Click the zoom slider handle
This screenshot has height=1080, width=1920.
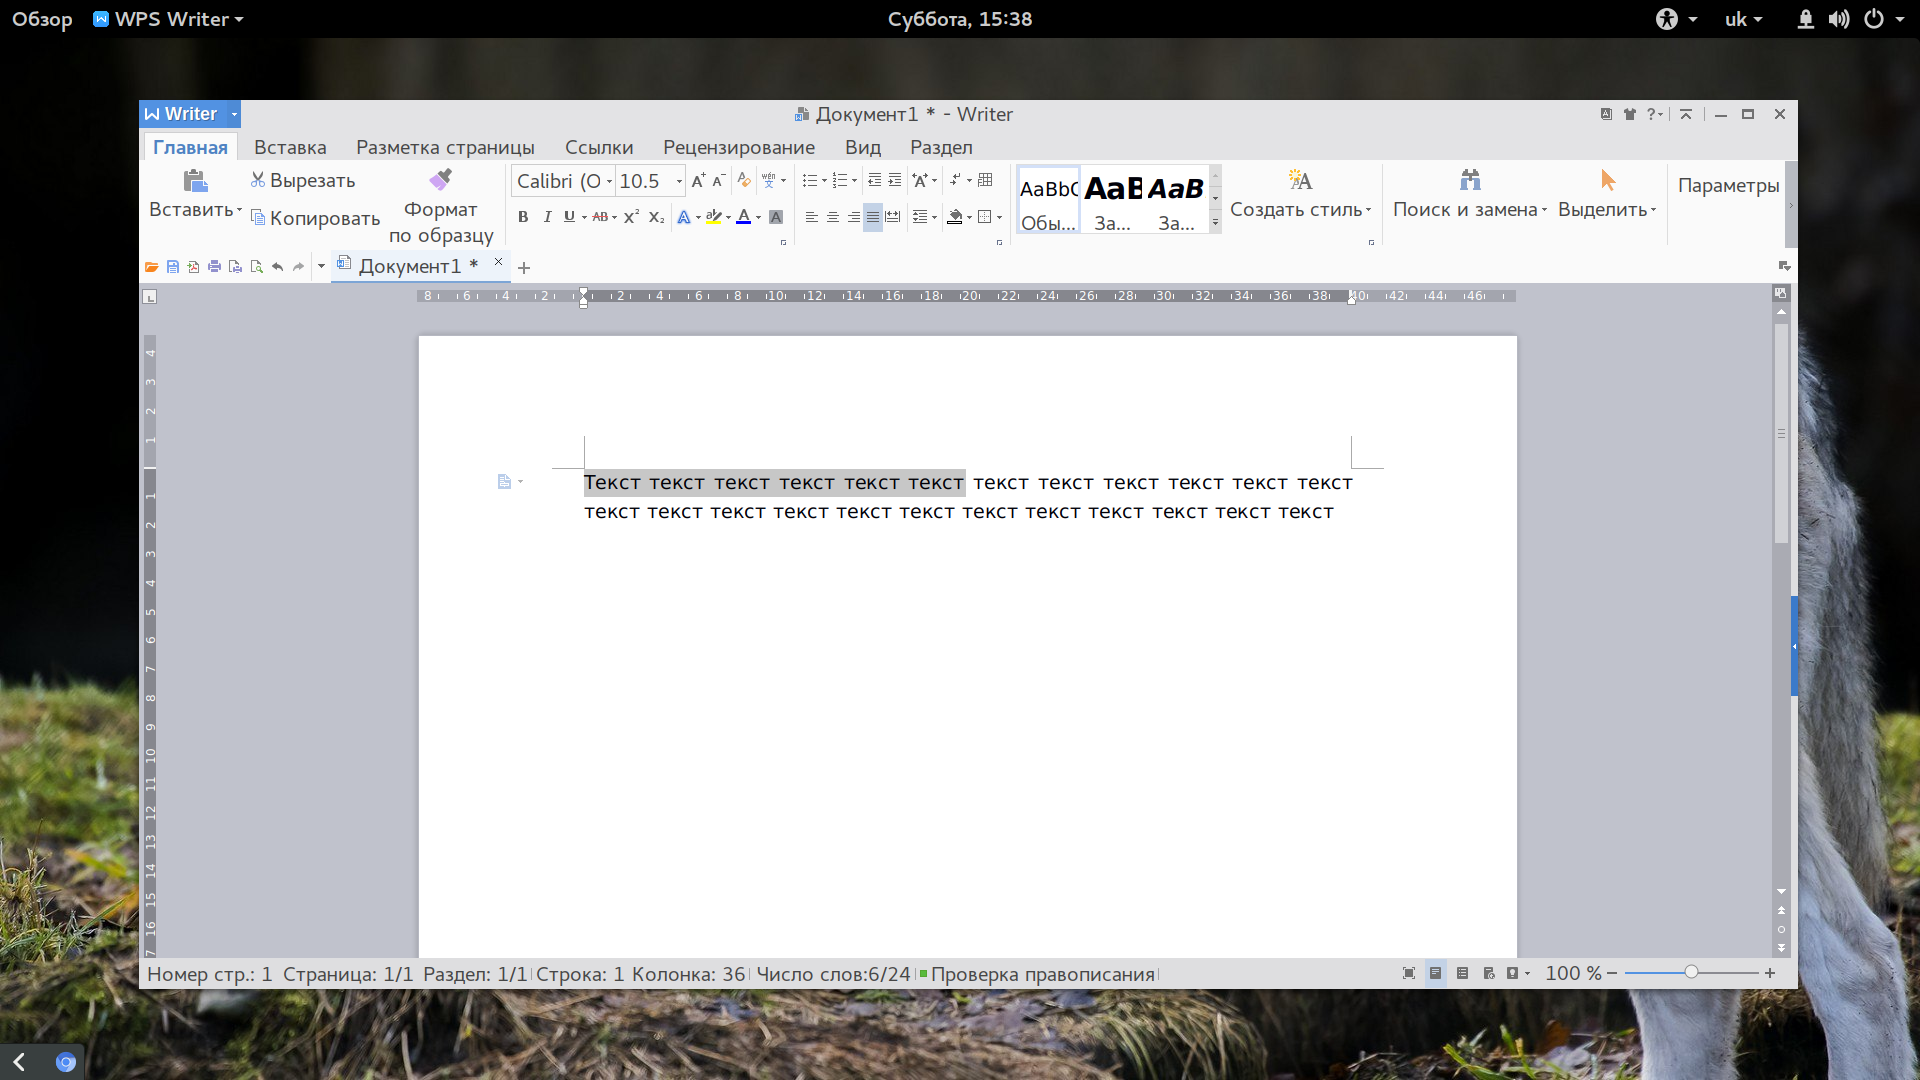click(x=1691, y=972)
